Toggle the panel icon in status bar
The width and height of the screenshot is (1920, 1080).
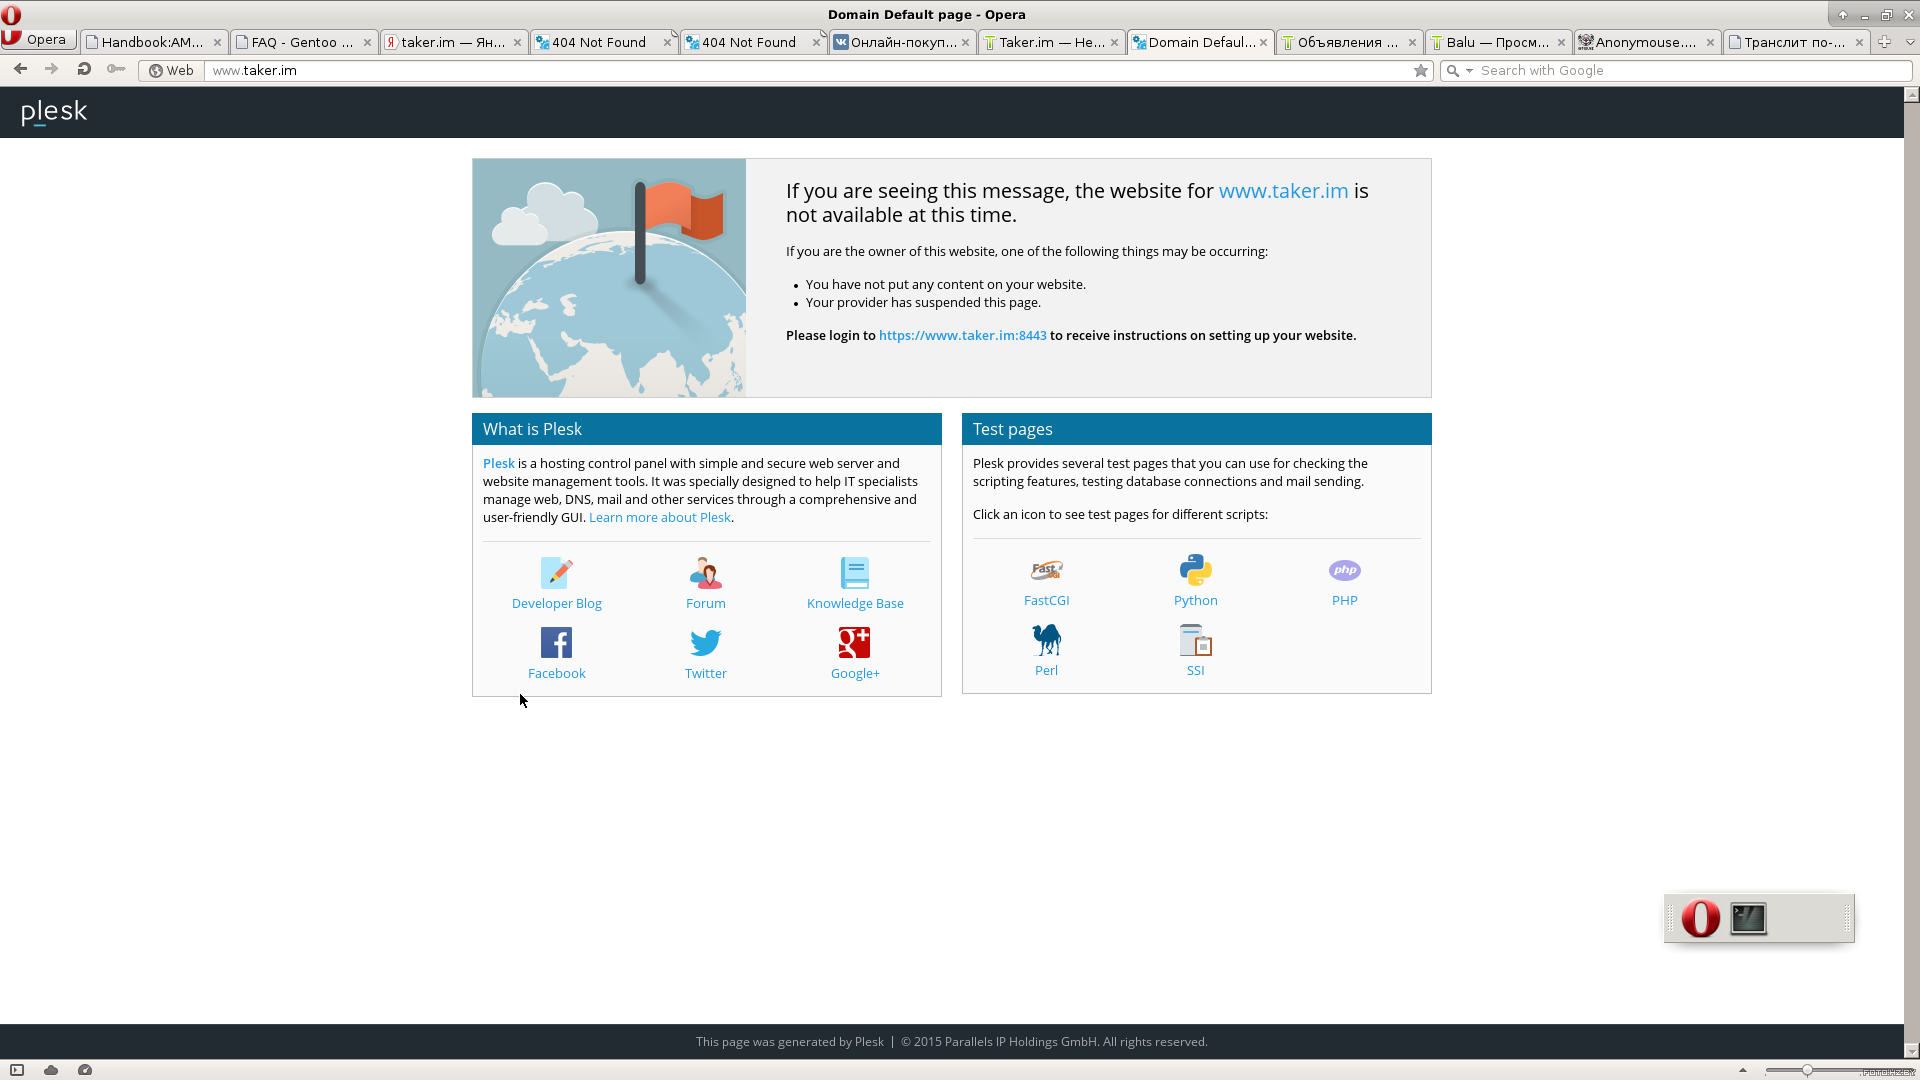click(17, 1070)
